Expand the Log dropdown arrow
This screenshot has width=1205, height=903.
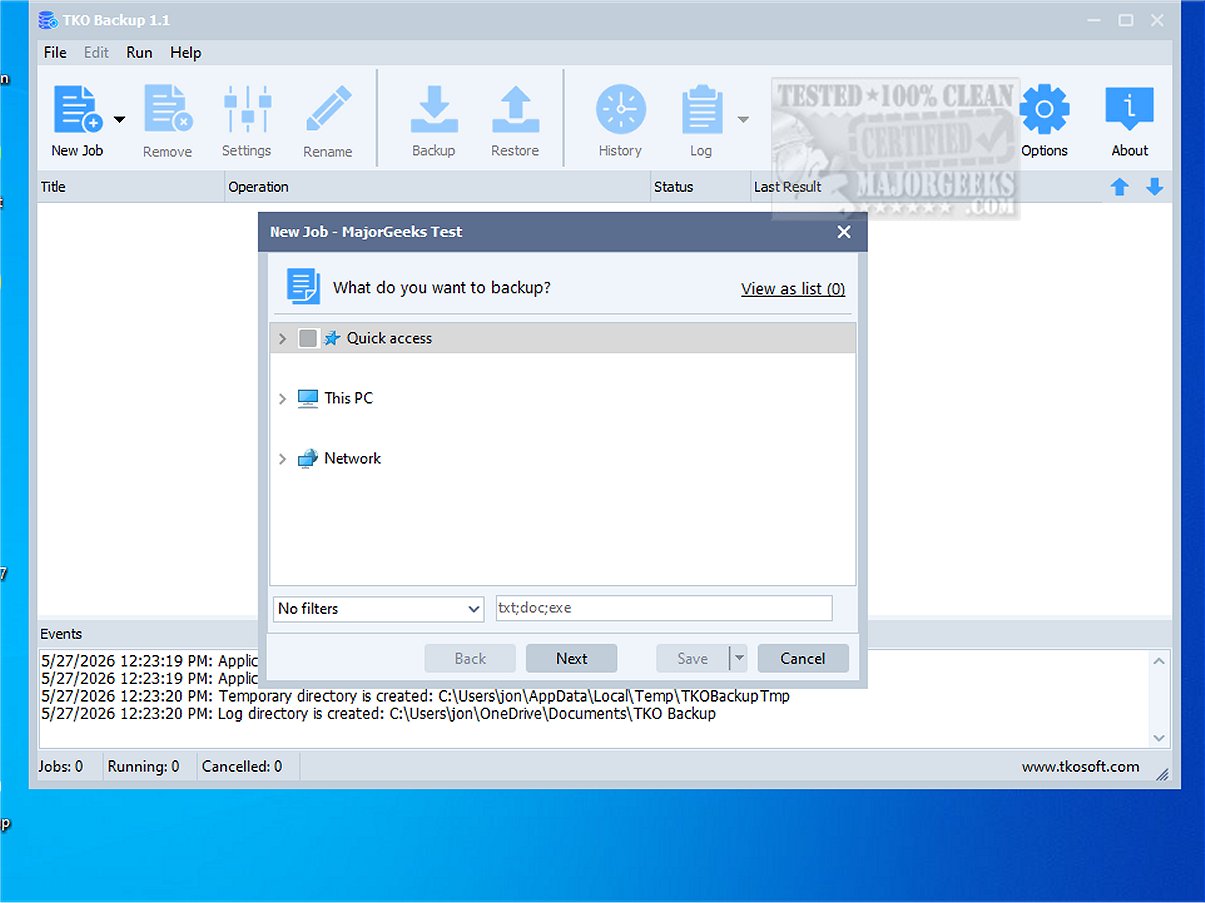tap(743, 120)
